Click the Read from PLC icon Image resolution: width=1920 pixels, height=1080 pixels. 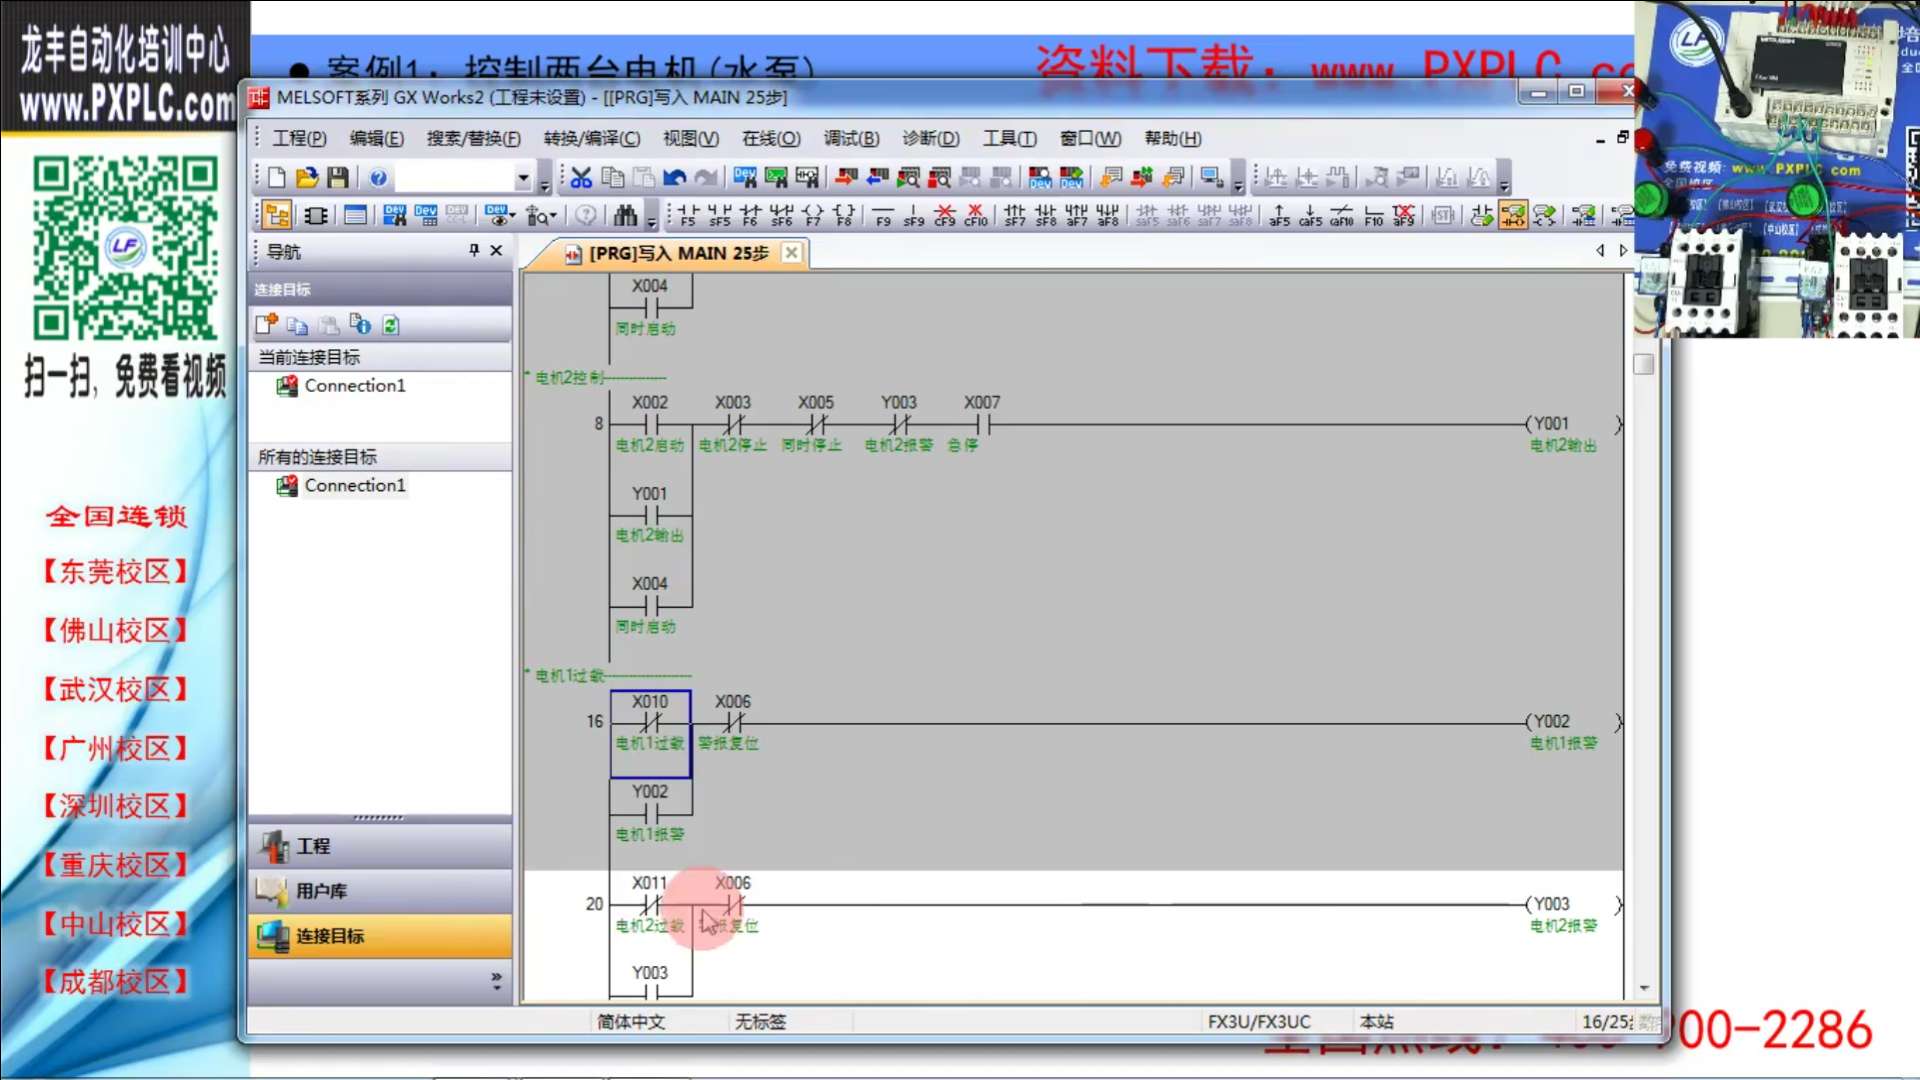tap(877, 178)
